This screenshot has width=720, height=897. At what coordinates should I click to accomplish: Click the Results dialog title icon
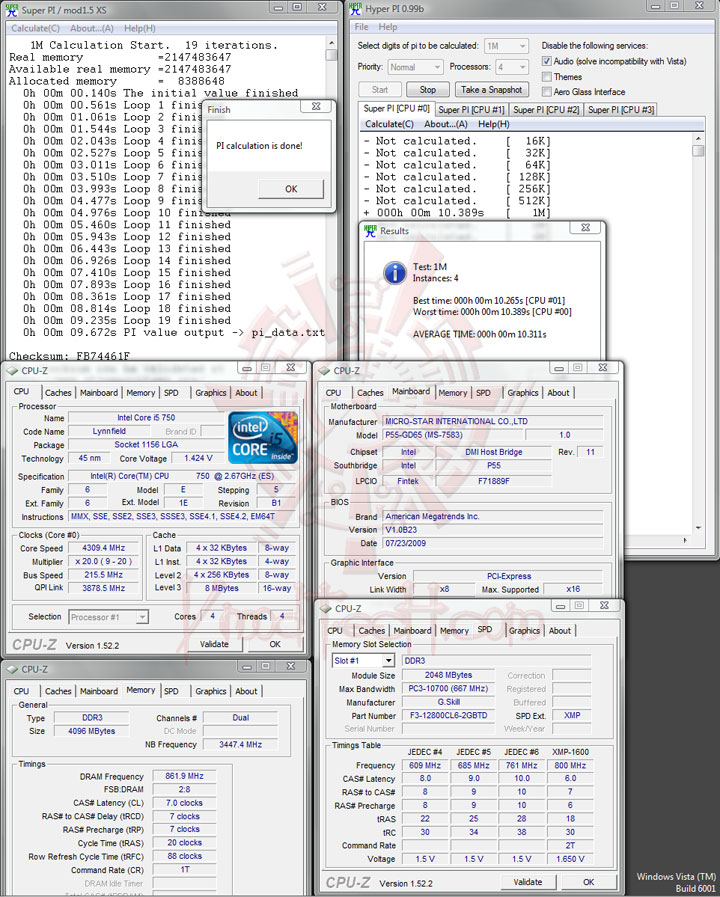370,231
